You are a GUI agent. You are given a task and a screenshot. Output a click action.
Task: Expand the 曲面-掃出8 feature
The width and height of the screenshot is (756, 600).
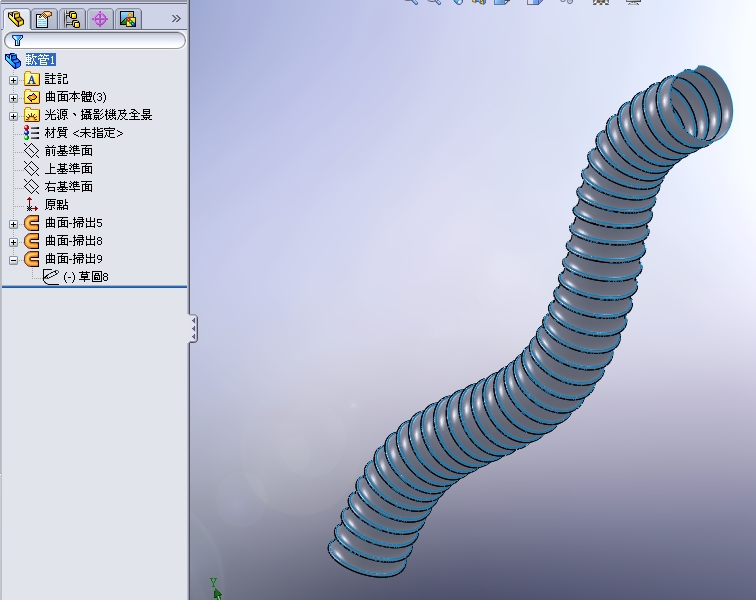click(14, 242)
